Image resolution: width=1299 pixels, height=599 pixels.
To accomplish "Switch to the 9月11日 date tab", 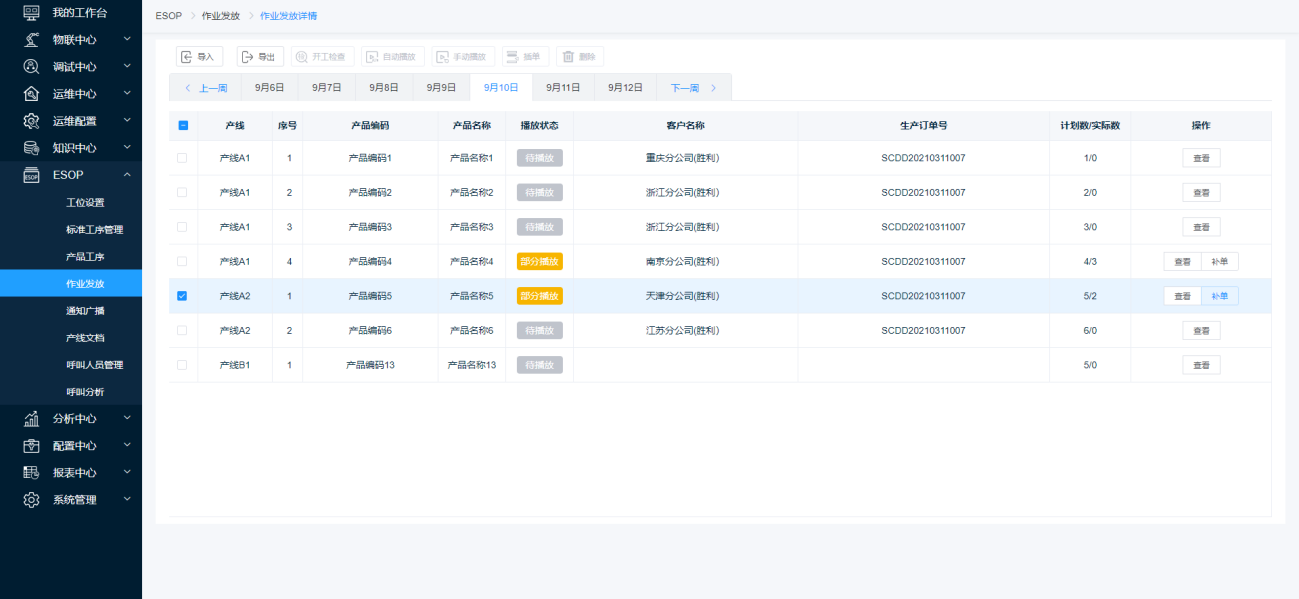I will (563, 88).
